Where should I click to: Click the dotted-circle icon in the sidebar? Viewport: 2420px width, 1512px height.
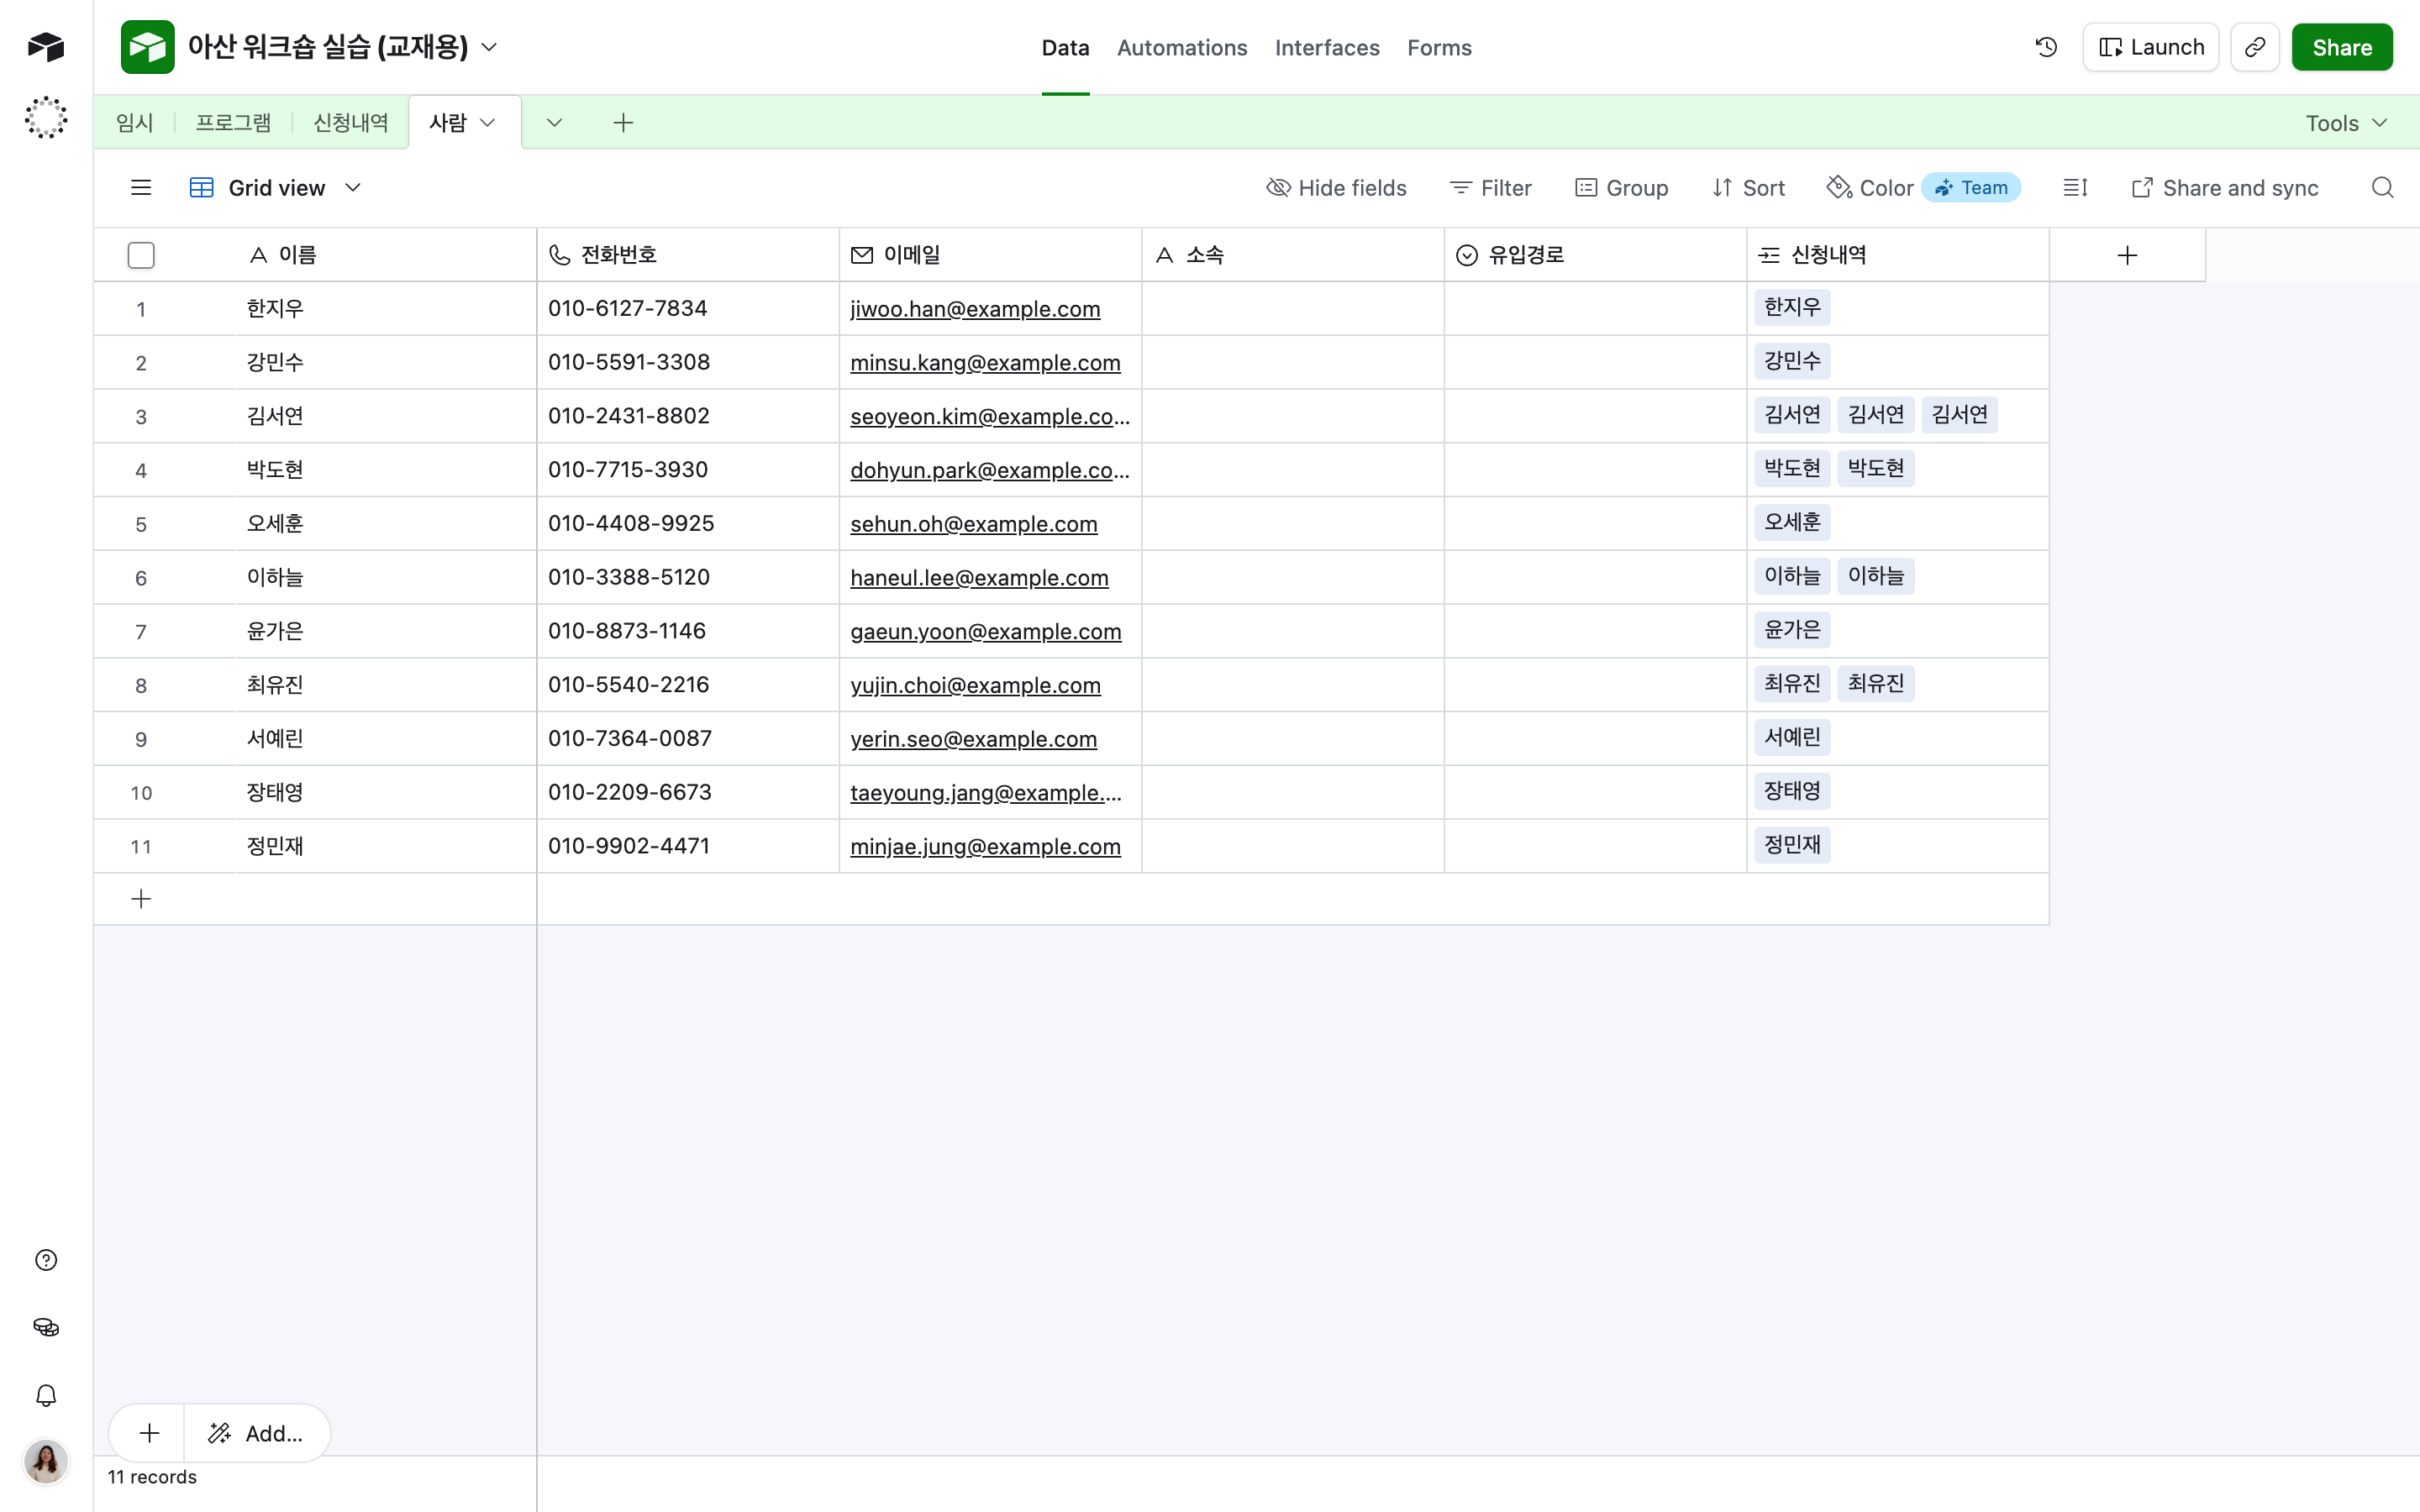click(x=46, y=118)
